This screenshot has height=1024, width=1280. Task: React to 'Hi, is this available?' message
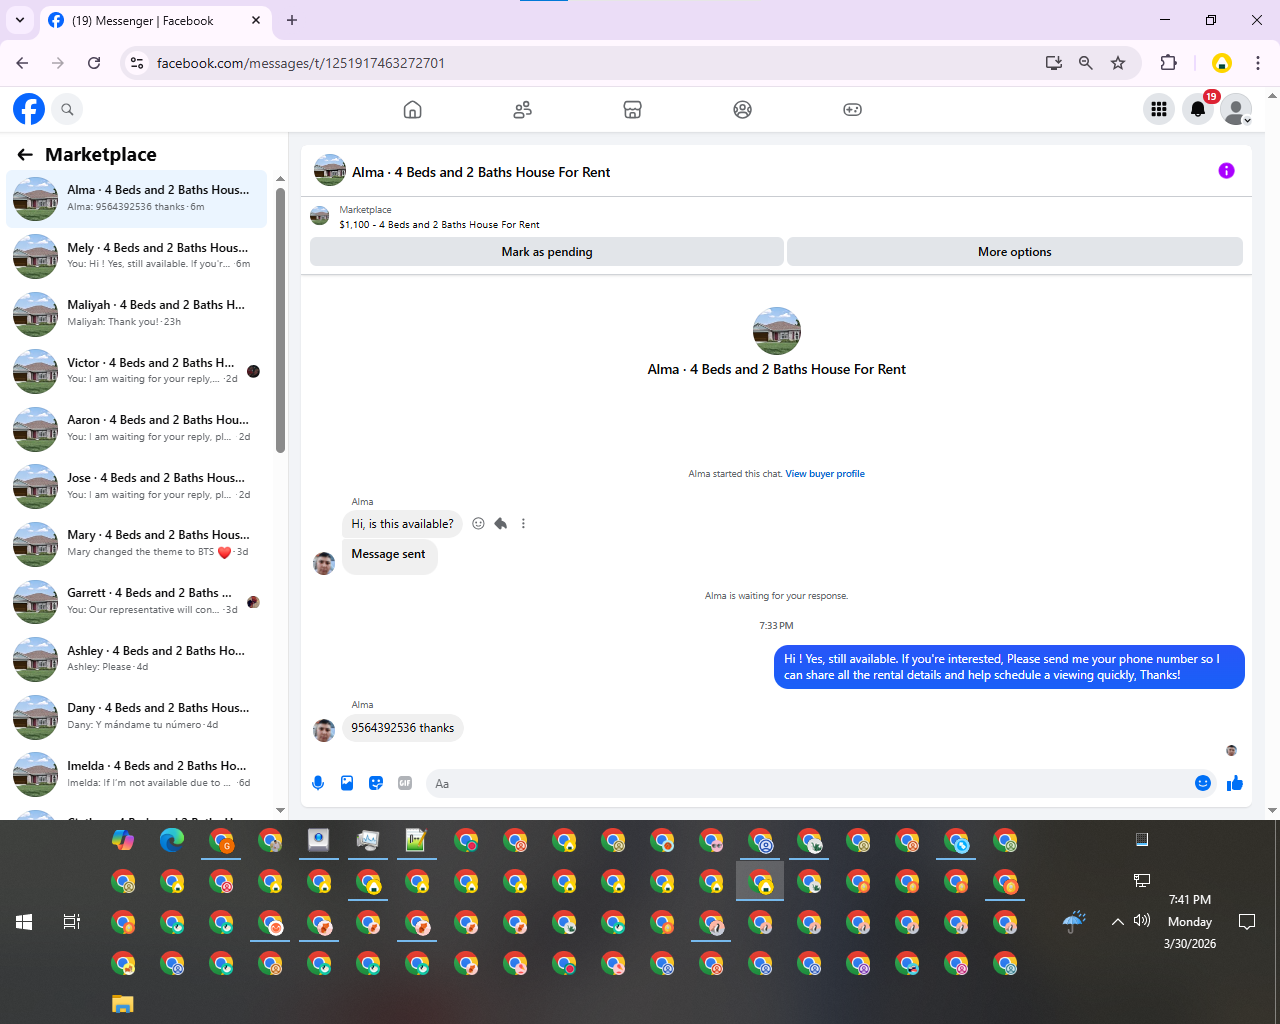click(x=478, y=523)
